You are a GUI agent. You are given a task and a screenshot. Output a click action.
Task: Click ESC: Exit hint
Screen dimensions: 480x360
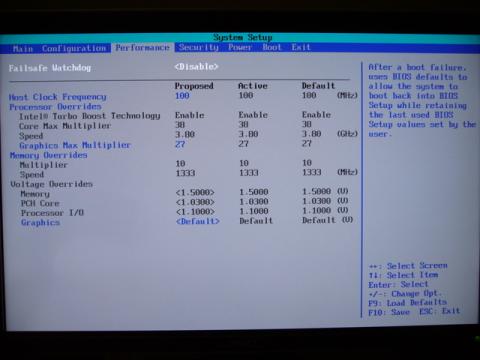(440, 311)
